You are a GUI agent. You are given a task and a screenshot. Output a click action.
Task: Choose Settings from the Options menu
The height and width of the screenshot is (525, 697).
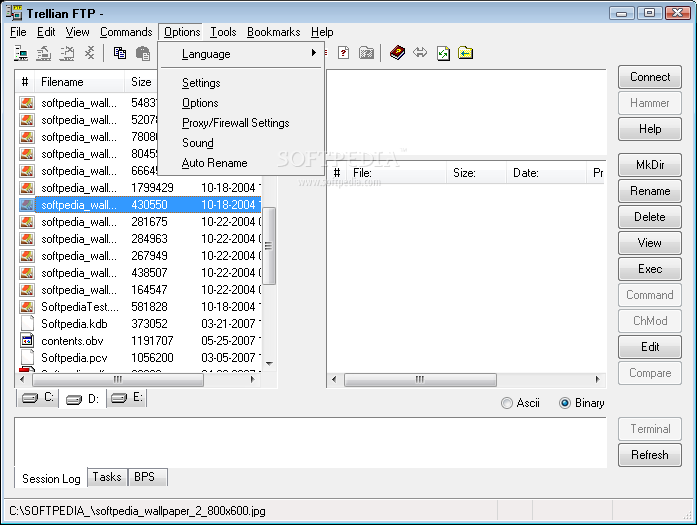(x=240, y=83)
